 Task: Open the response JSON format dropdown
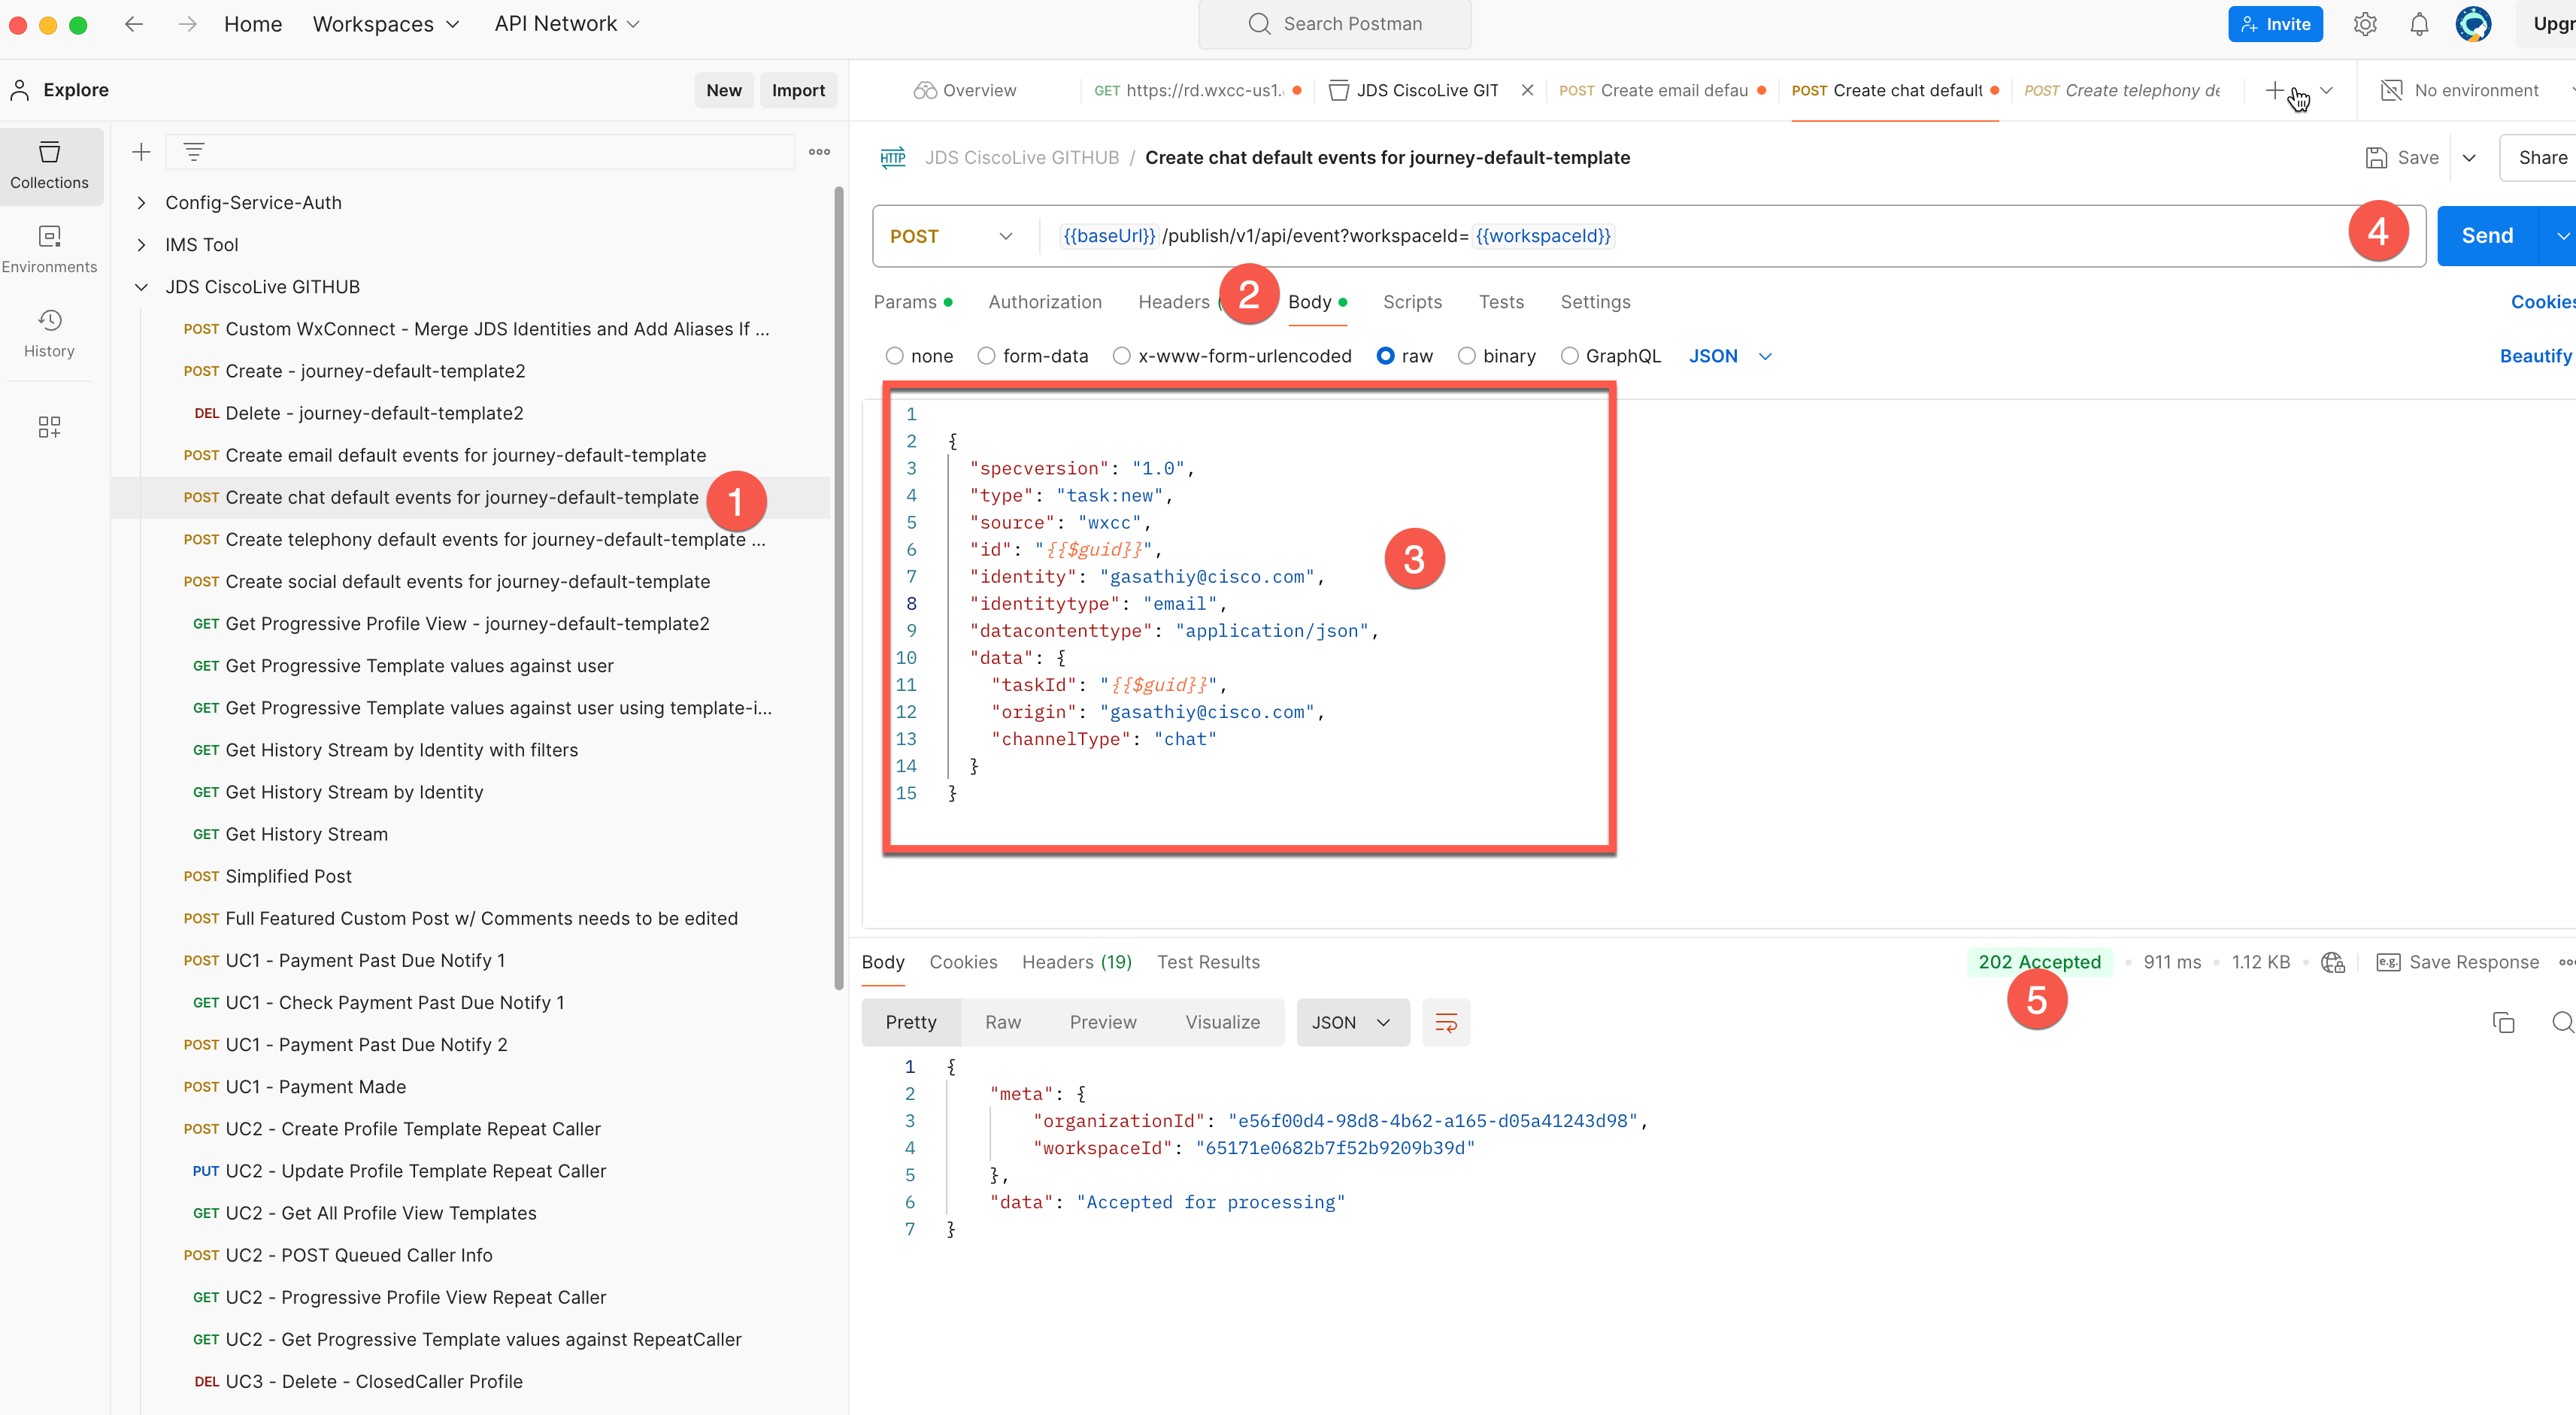[x=1352, y=1022]
